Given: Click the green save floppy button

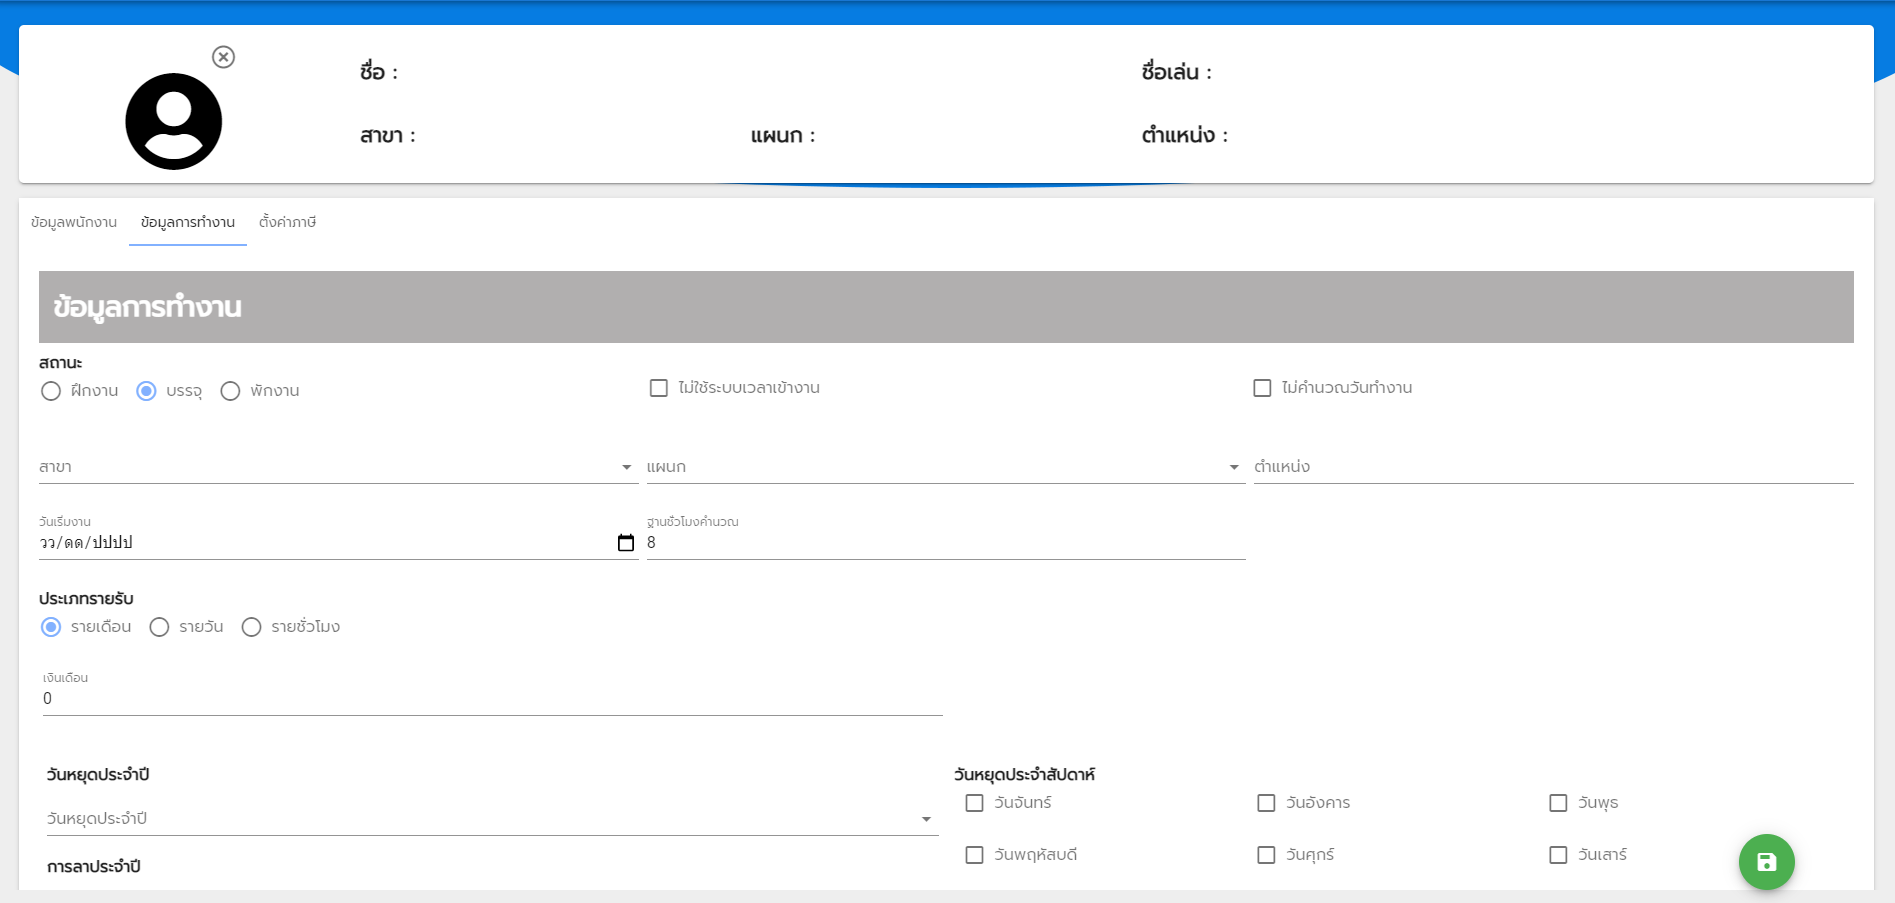Looking at the screenshot, I should [x=1766, y=862].
